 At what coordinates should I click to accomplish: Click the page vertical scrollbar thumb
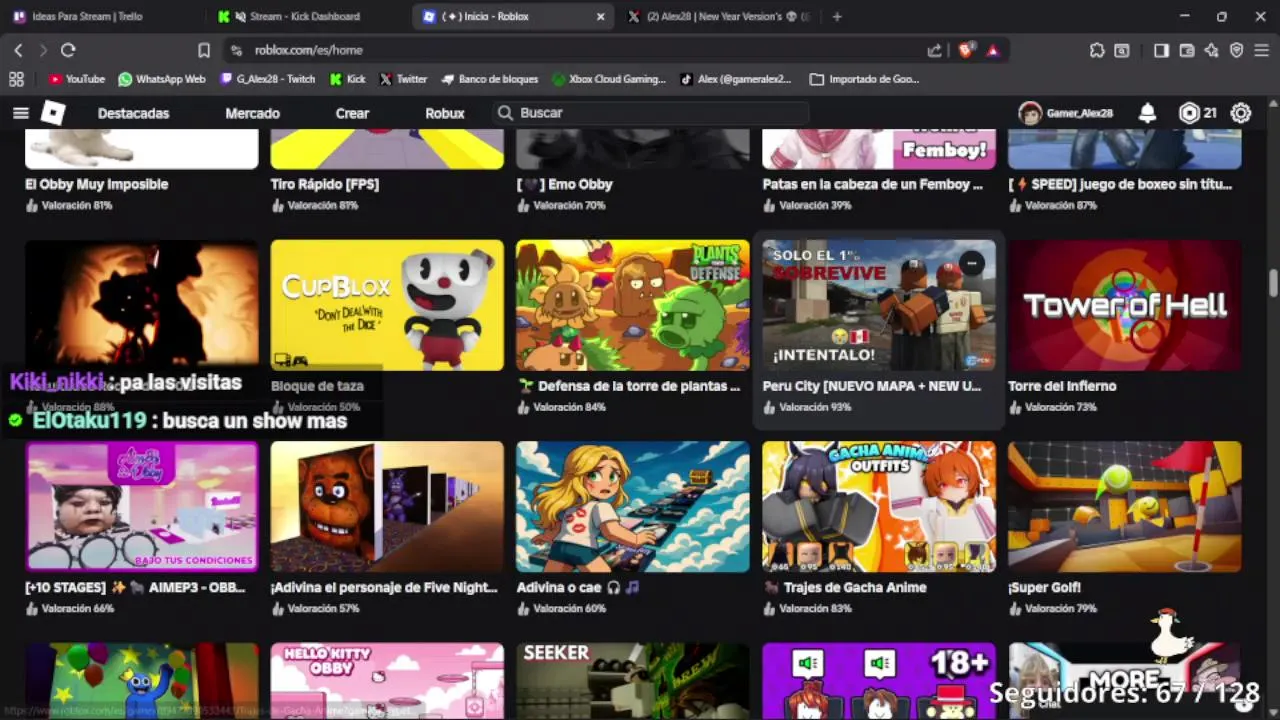[1273, 284]
